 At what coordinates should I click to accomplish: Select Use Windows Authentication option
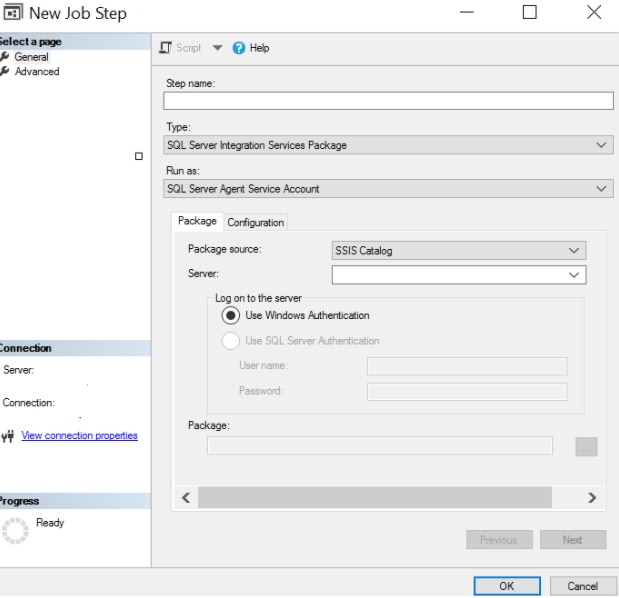click(x=232, y=316)
